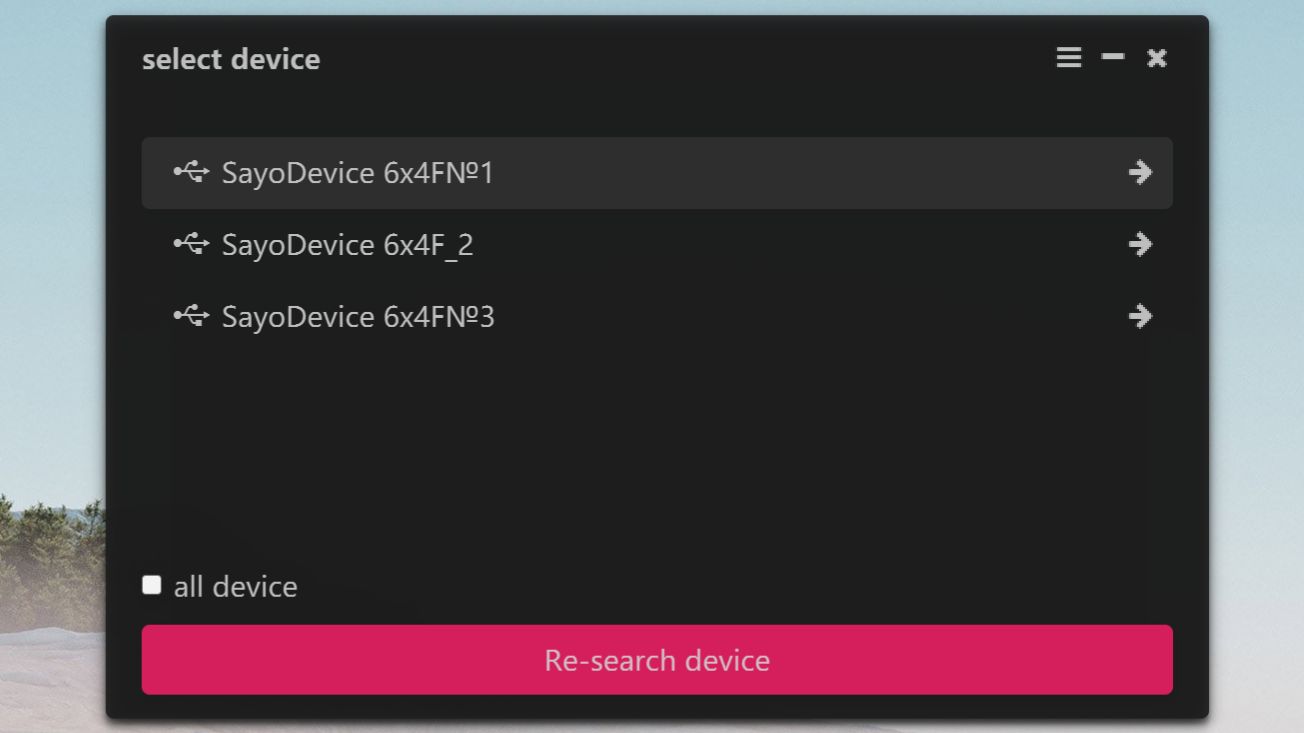This screenshot has width=1304, height=733.
Task: Click USB icon beside SayoDevice 6x4F№1
Action: tap(191, 172)
